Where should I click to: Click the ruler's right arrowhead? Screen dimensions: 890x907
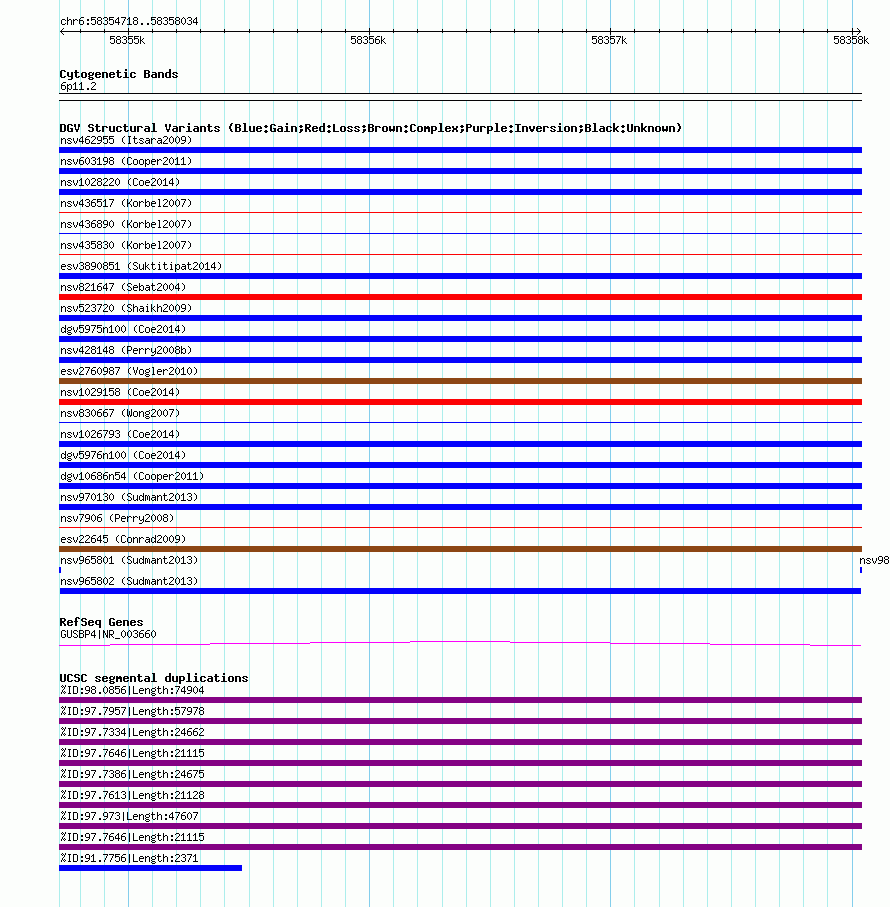click(858, 31)
